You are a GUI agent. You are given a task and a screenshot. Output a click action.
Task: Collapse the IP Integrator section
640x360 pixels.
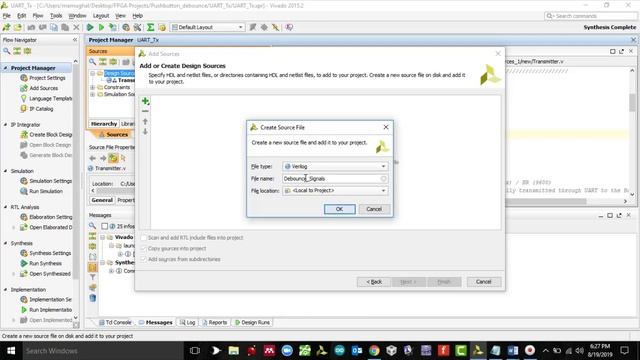coord(6,124)
